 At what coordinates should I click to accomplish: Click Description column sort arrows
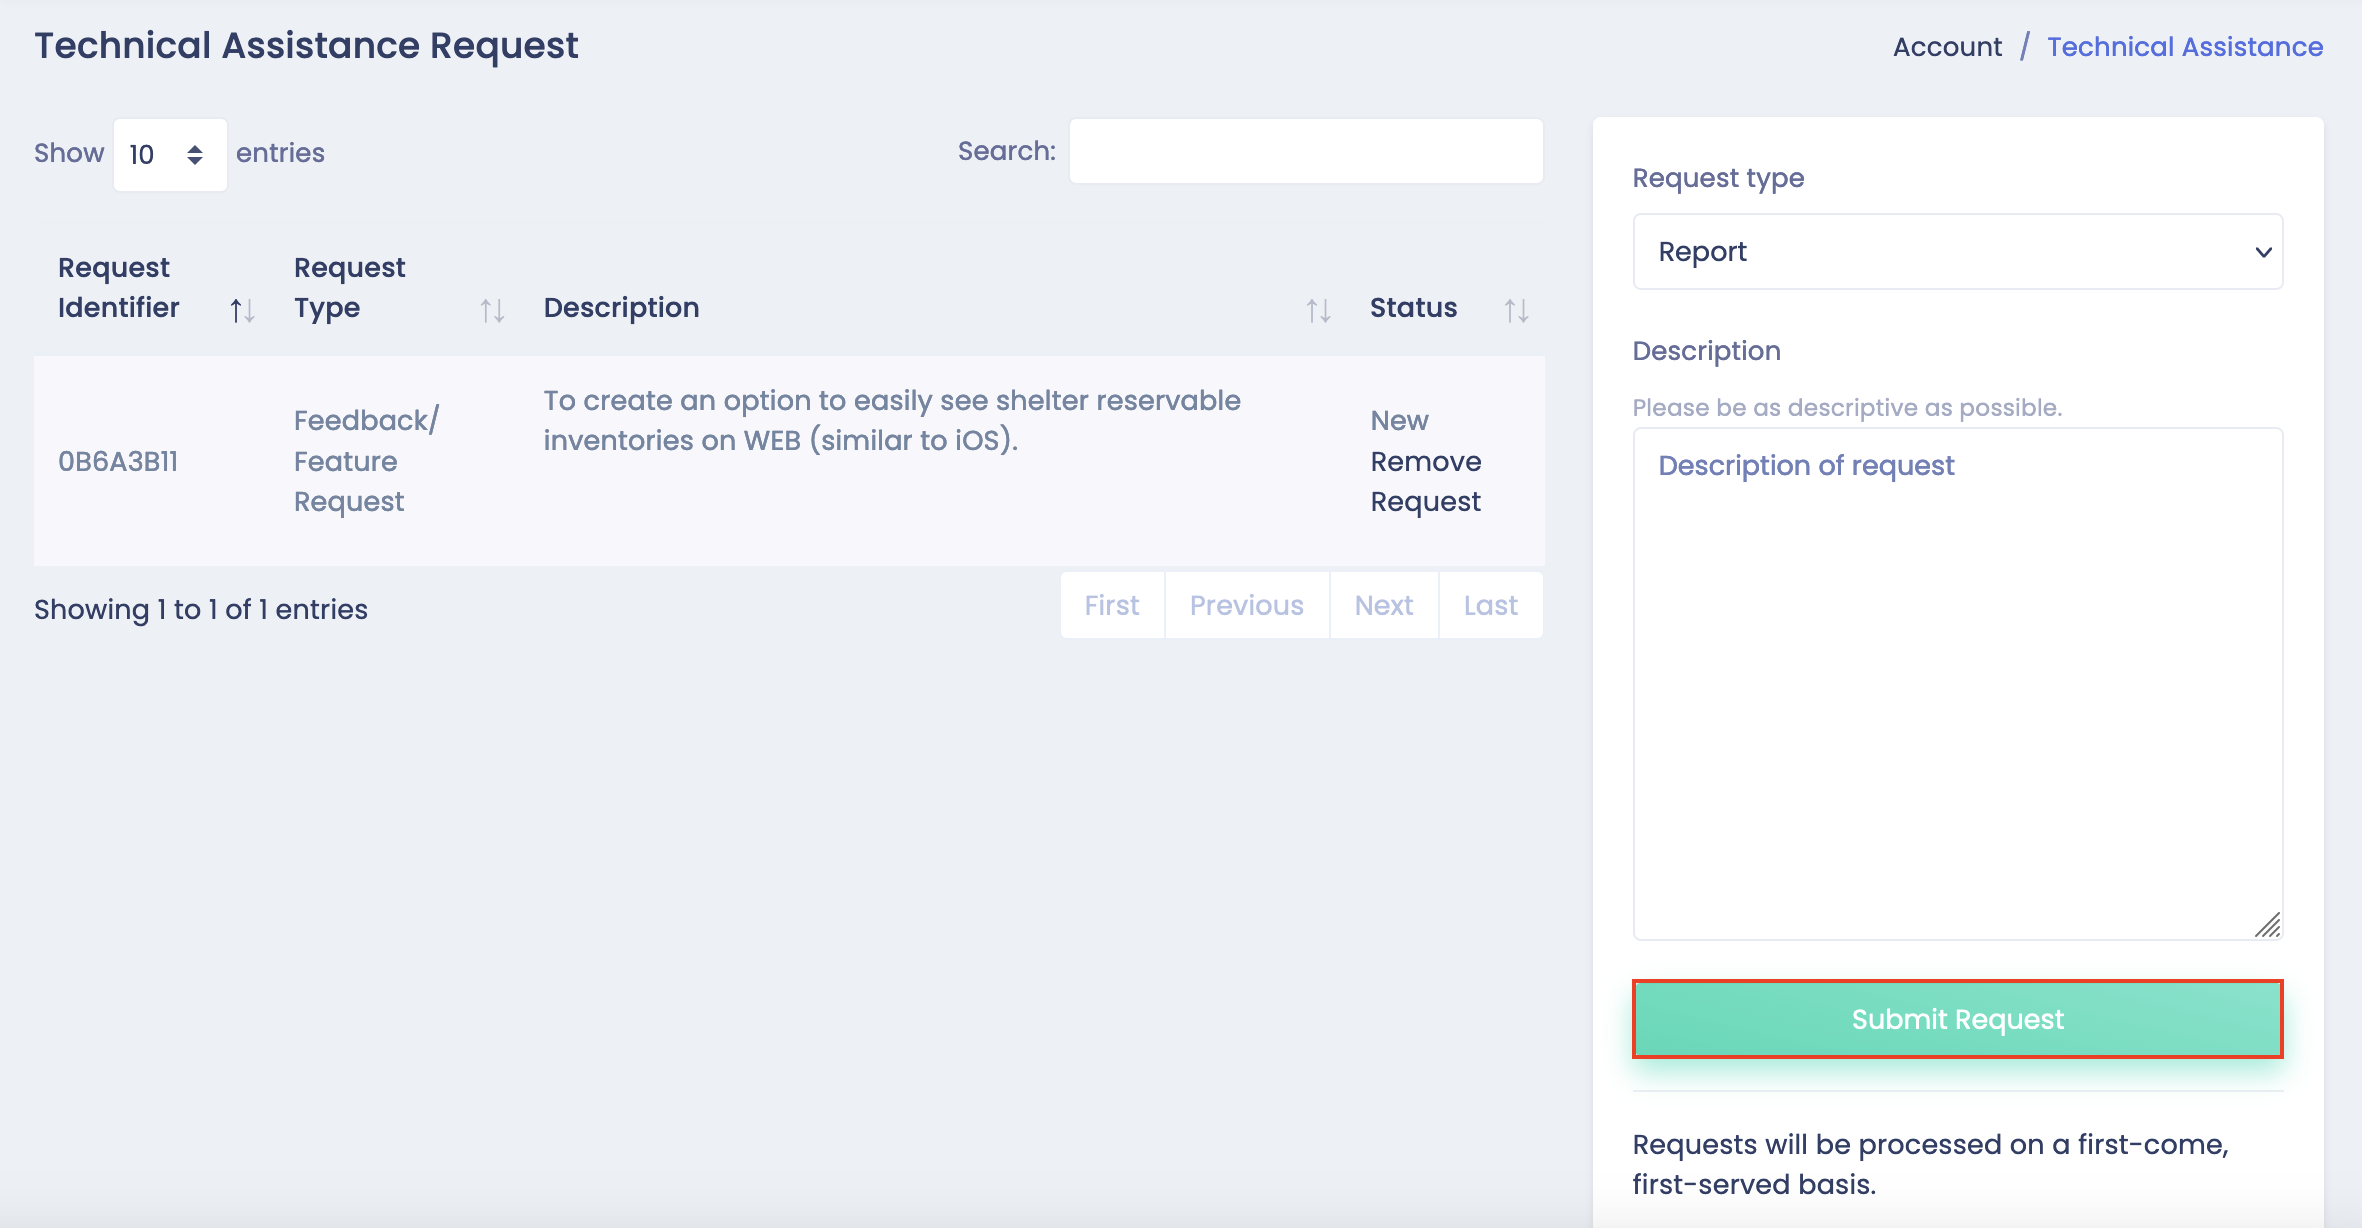click(x=1318, y=311)
